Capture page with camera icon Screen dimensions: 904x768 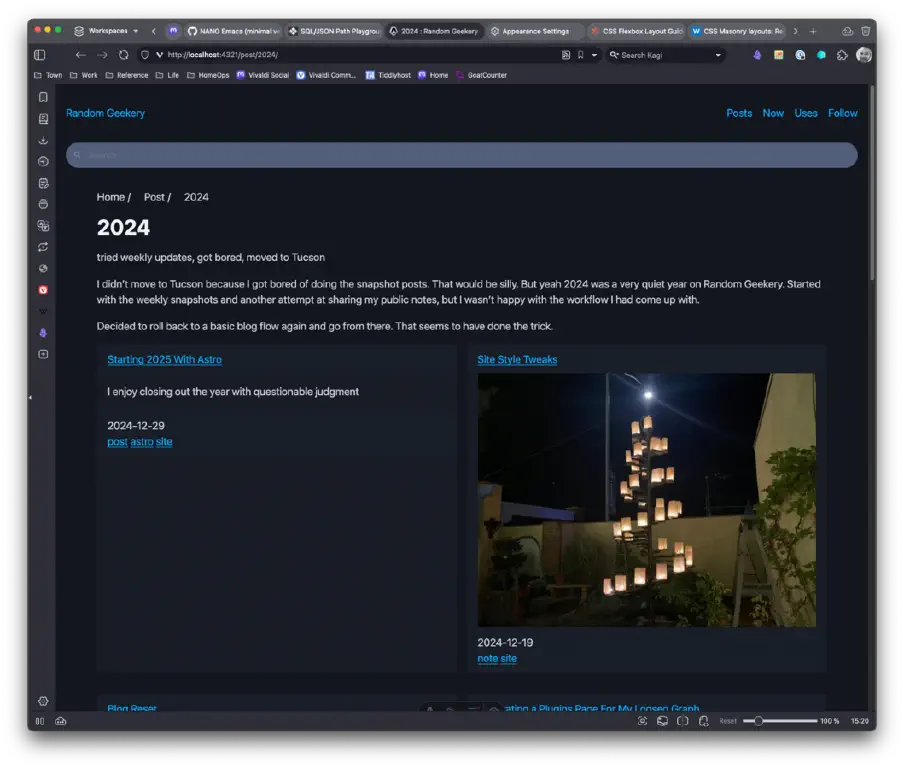[x=642, y=721]
